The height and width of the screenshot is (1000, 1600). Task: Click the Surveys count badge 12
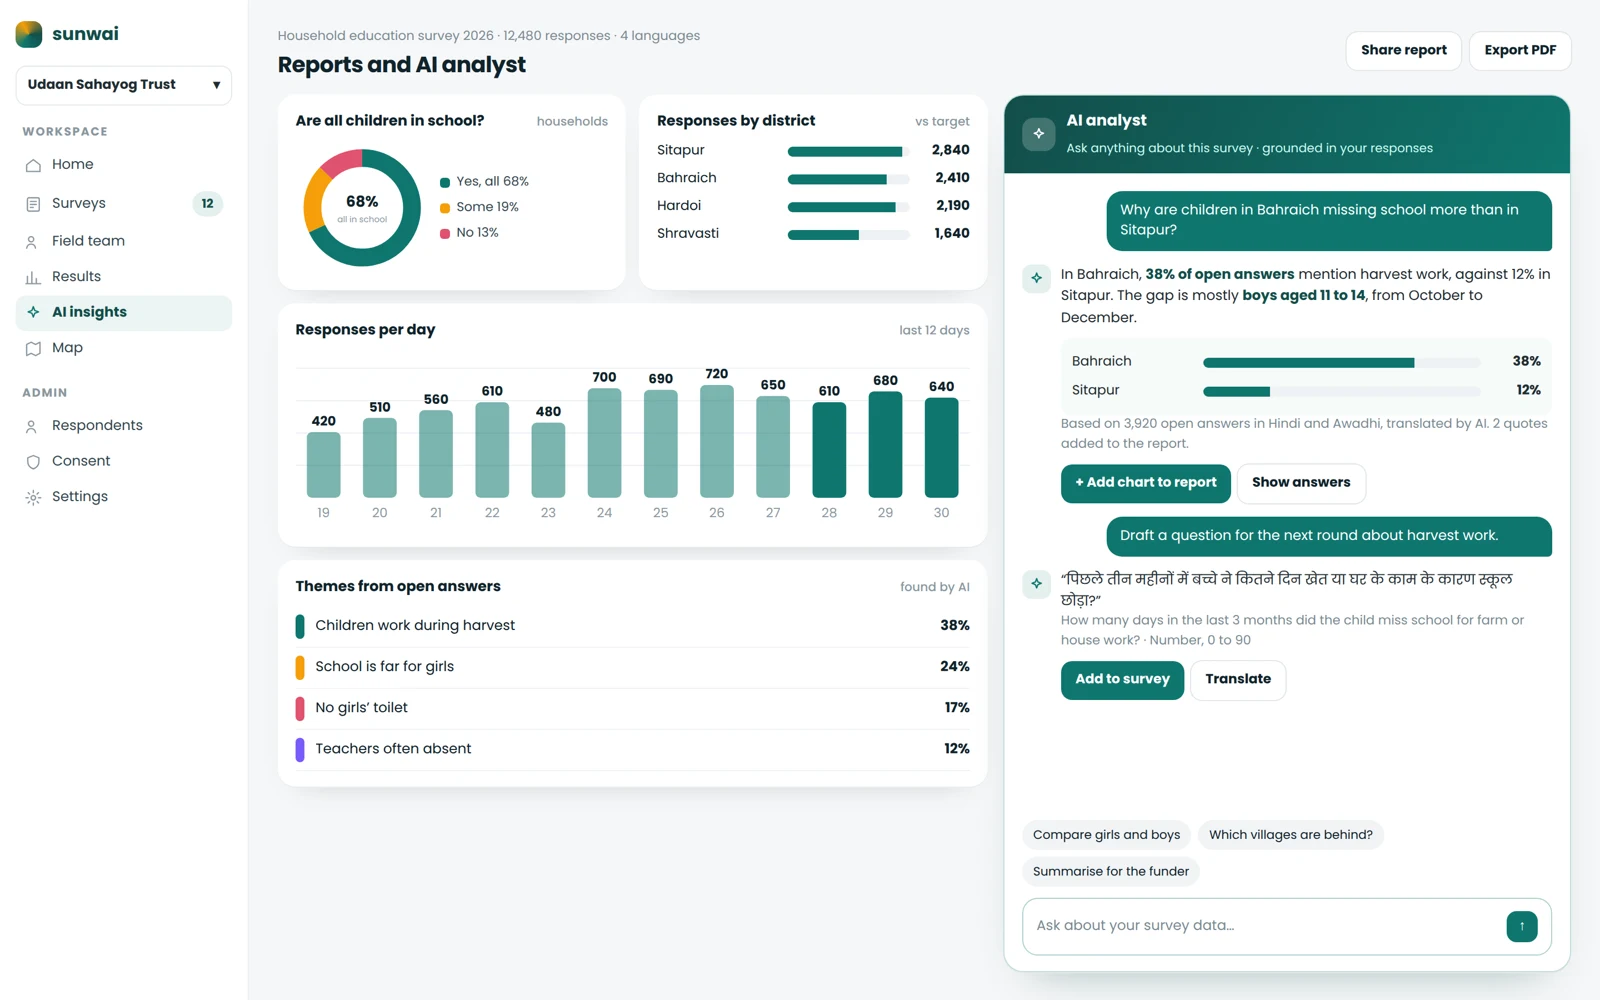(207, 204)
